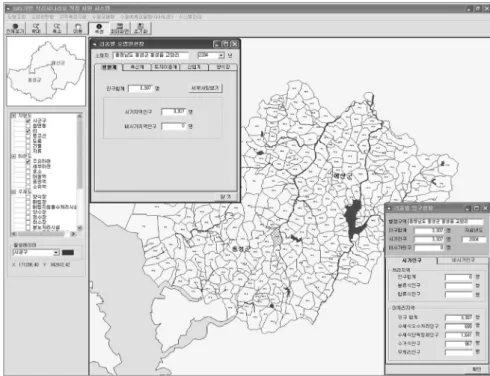Maximize the pollution-source status dialog
Image resolution: width=490 pixels, height=376 pixels.
click(x=226, y=44)
